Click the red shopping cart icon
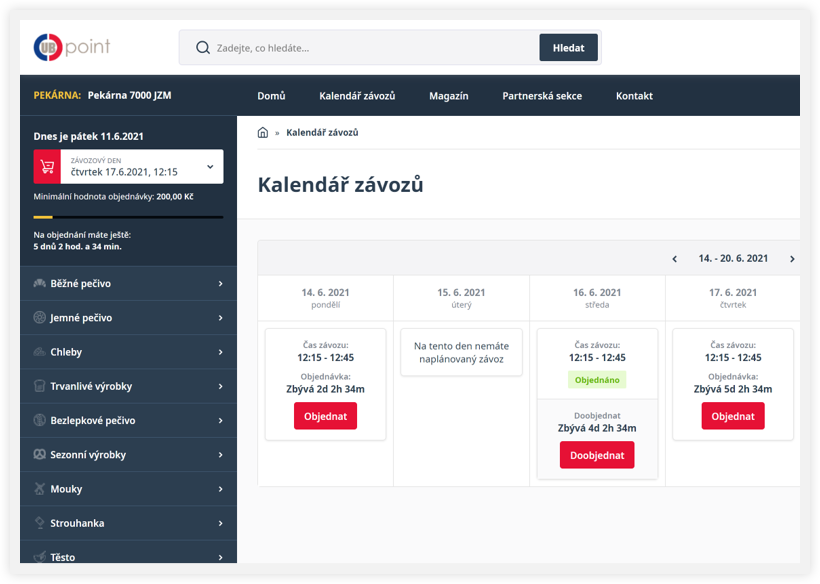 47,167
